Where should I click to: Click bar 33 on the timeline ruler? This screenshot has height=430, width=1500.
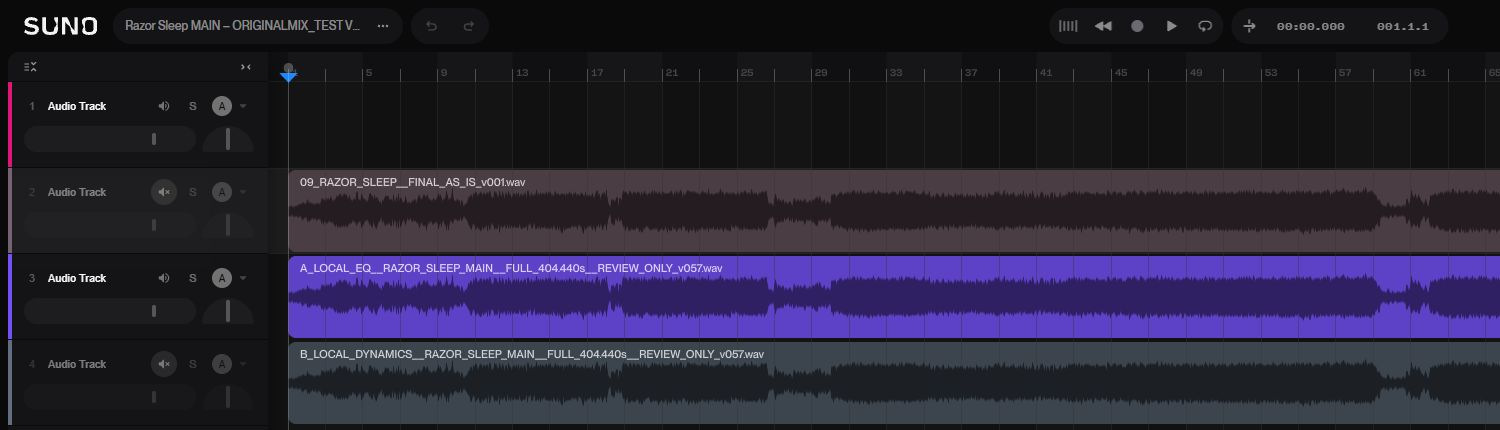(897, 73)
